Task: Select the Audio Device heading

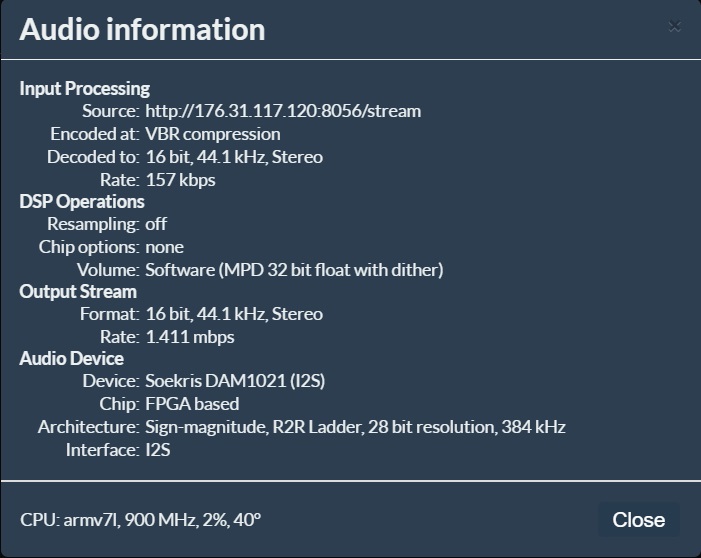Action: [72, 359]
